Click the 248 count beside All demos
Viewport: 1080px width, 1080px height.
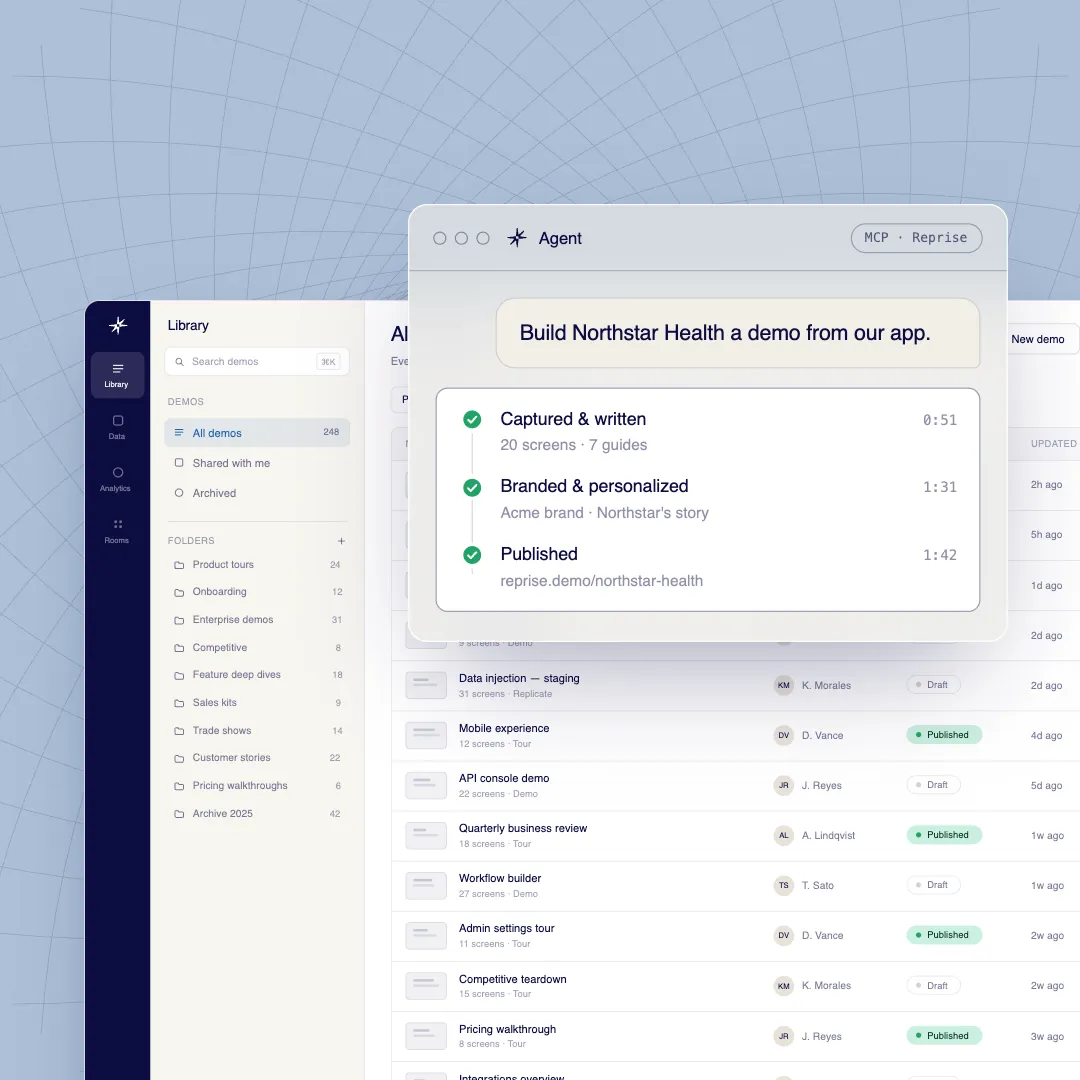pos(331,432)
